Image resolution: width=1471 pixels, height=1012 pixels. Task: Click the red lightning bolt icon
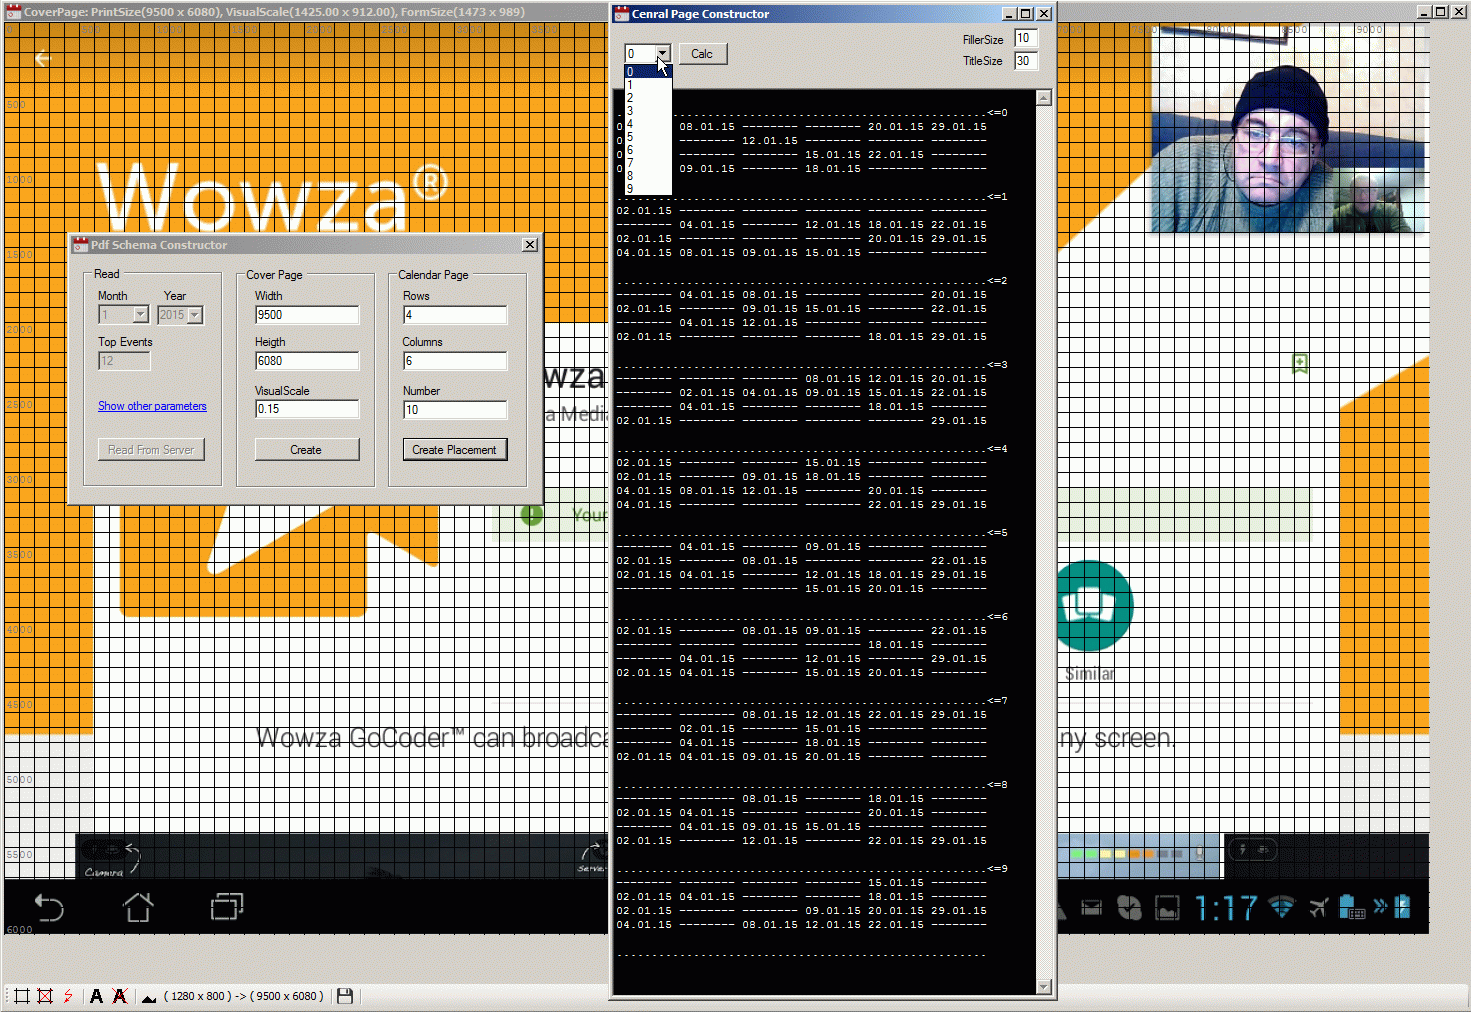68,996
